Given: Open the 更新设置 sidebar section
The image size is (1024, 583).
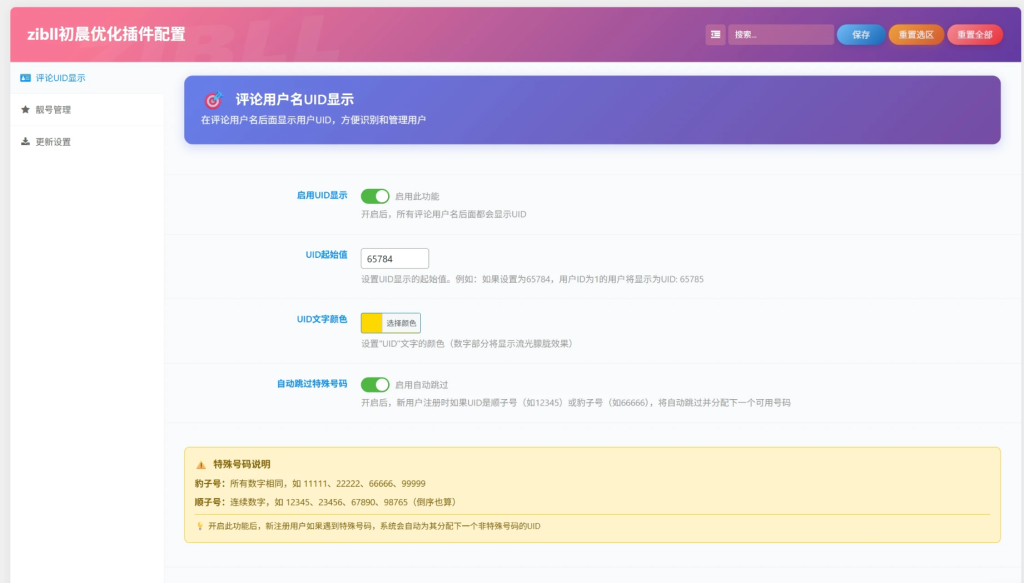Looking at the screenshot, I should (87, 142).
